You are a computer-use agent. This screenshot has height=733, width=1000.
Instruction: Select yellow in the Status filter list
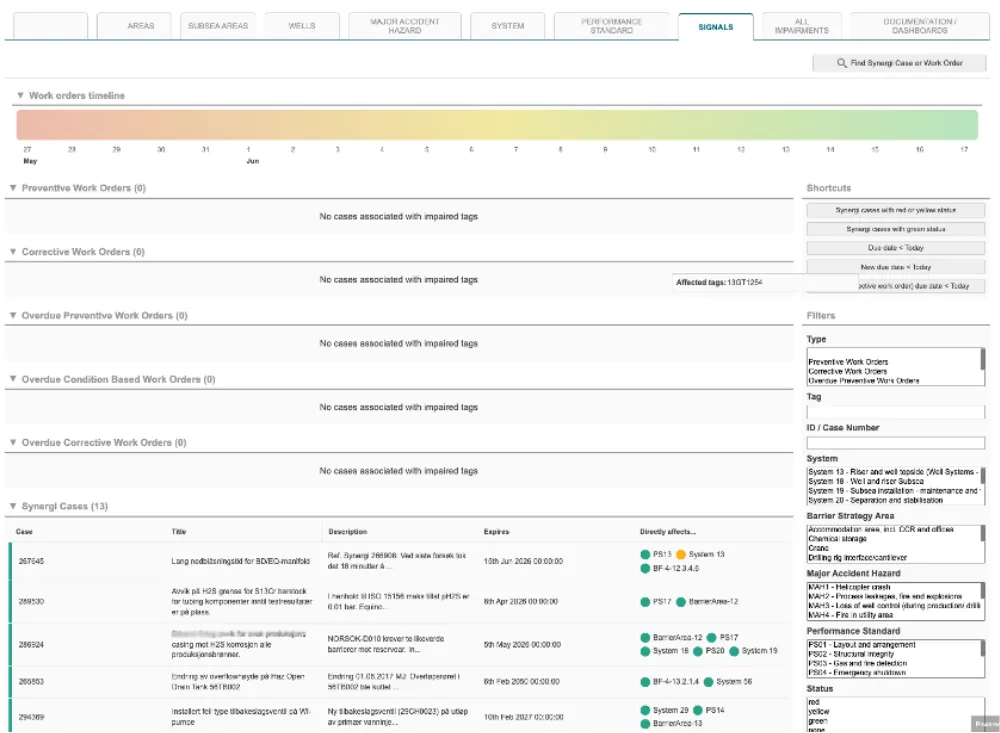pyautogui.click(x=819, y=711)
